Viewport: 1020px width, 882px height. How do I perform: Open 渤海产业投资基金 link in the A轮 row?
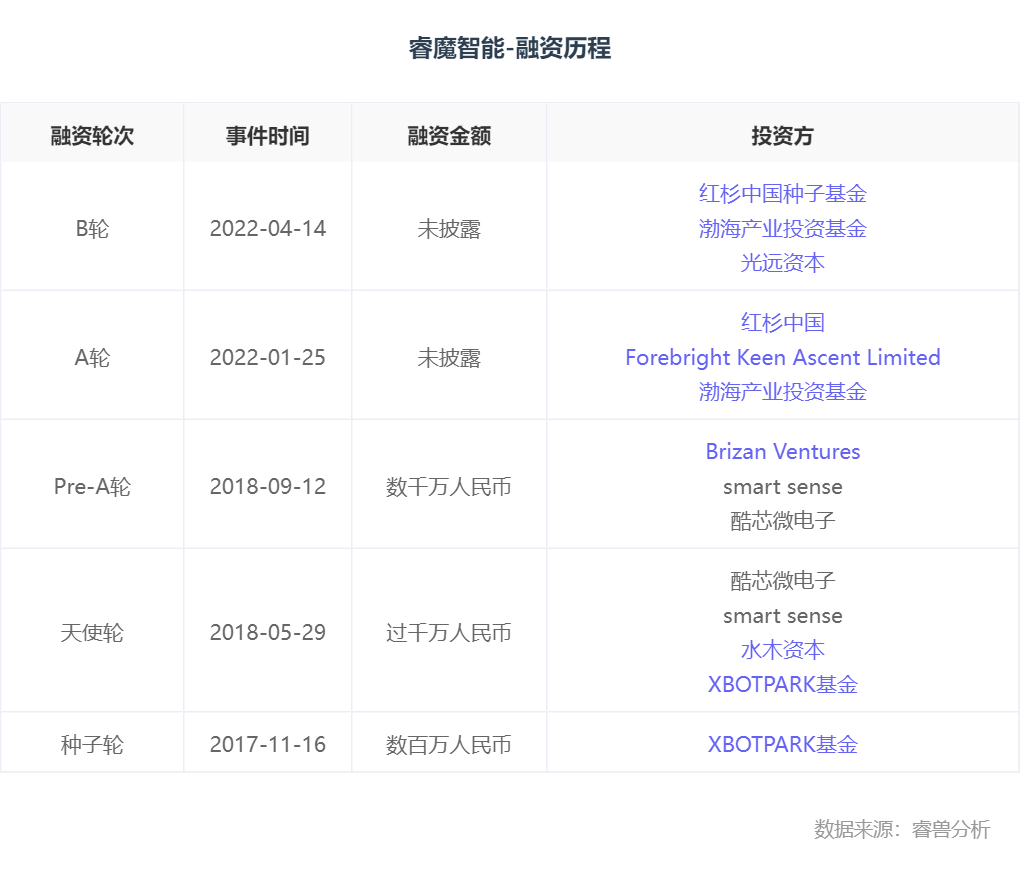coord(783,392)
